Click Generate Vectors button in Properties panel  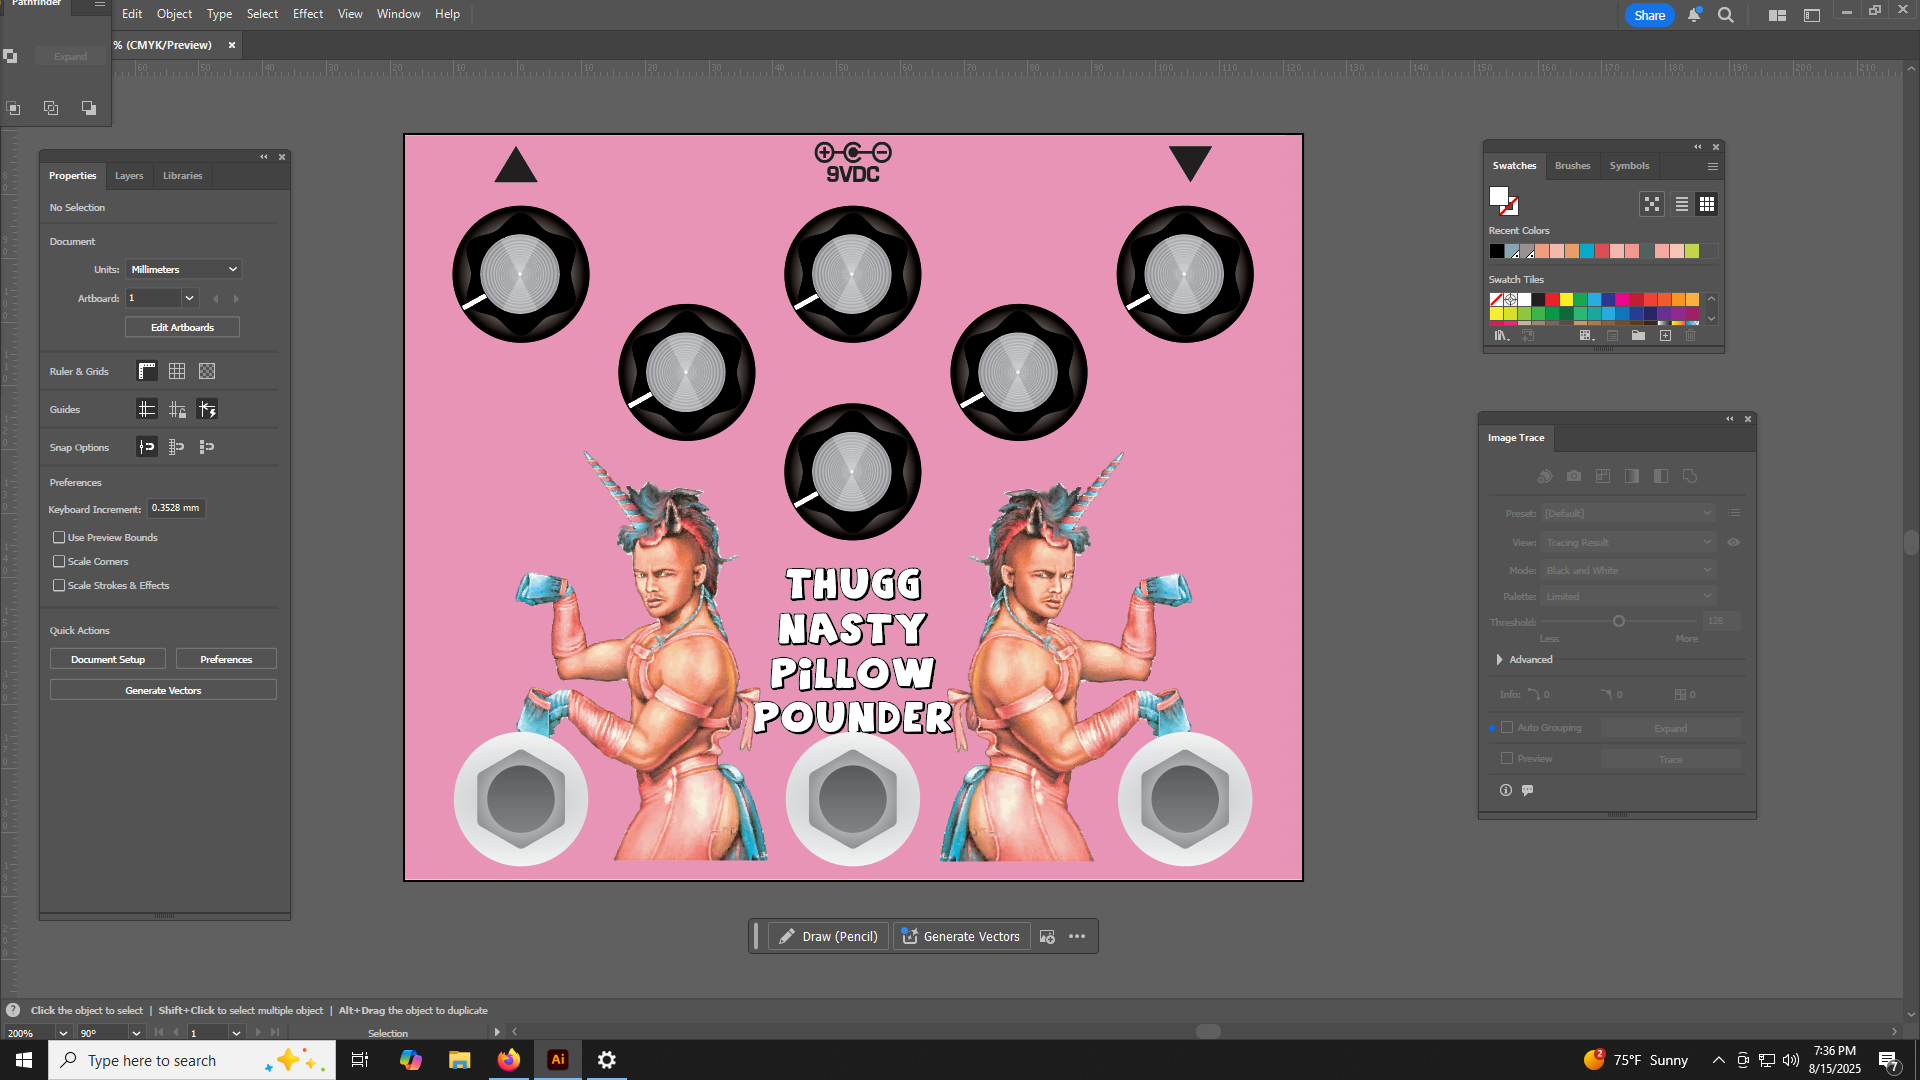(163, 690)
